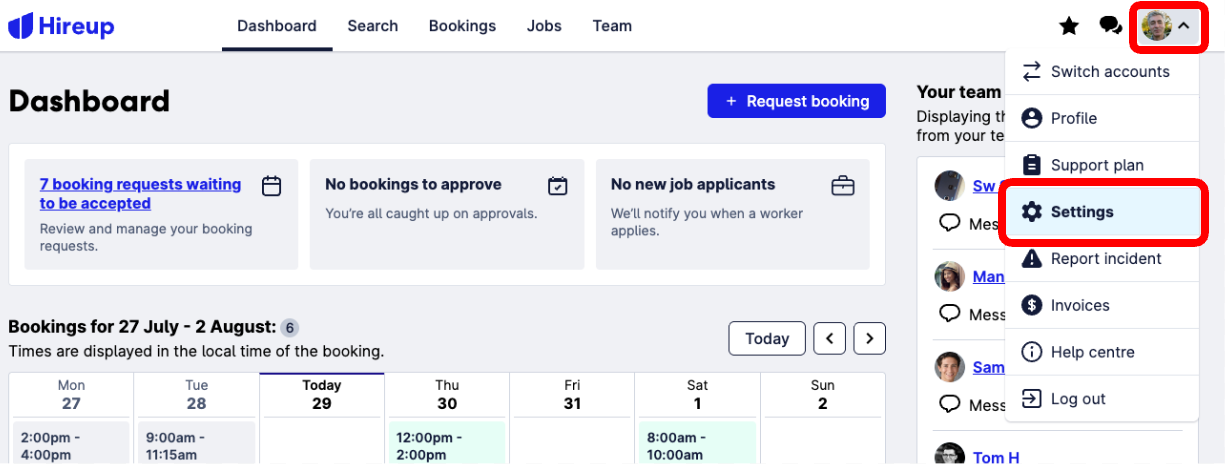Select Fri 31 column header
The width and height of the screenshot is (1225, 464).
(x=572, y=394)
